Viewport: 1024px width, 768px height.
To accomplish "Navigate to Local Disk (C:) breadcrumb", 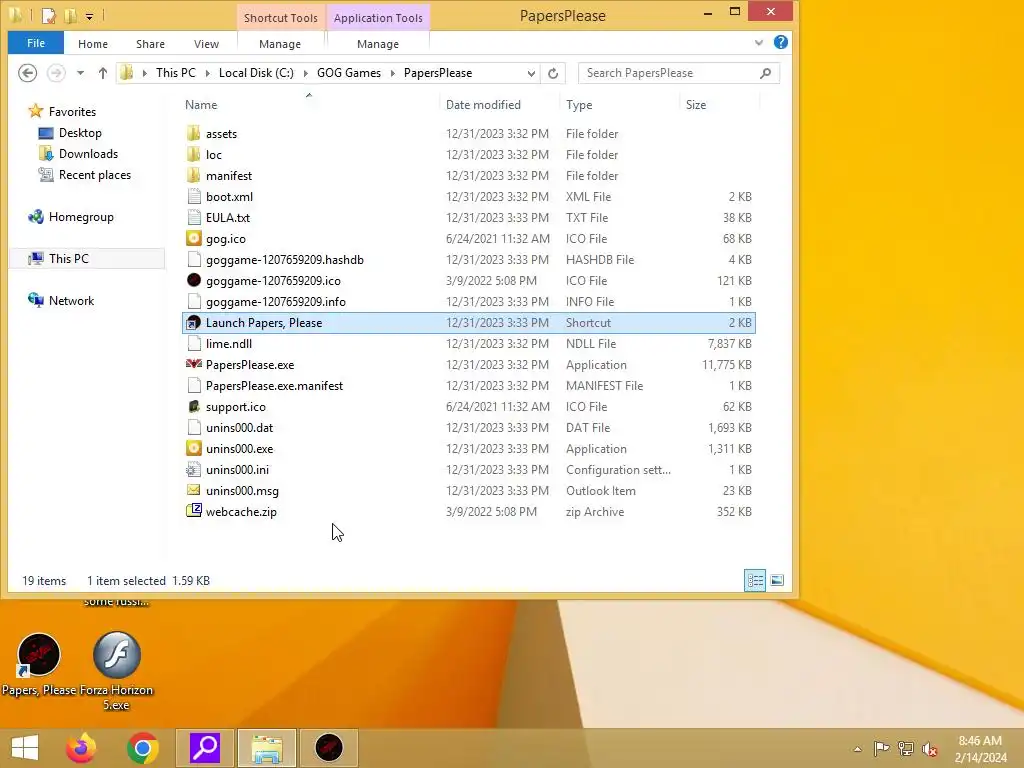I will click(256, 72).
